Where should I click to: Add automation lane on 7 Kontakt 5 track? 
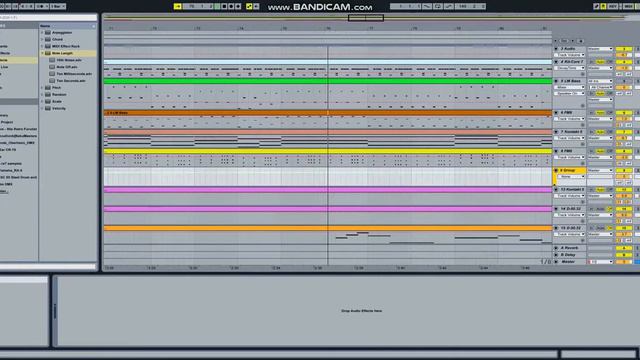(582, 144)
